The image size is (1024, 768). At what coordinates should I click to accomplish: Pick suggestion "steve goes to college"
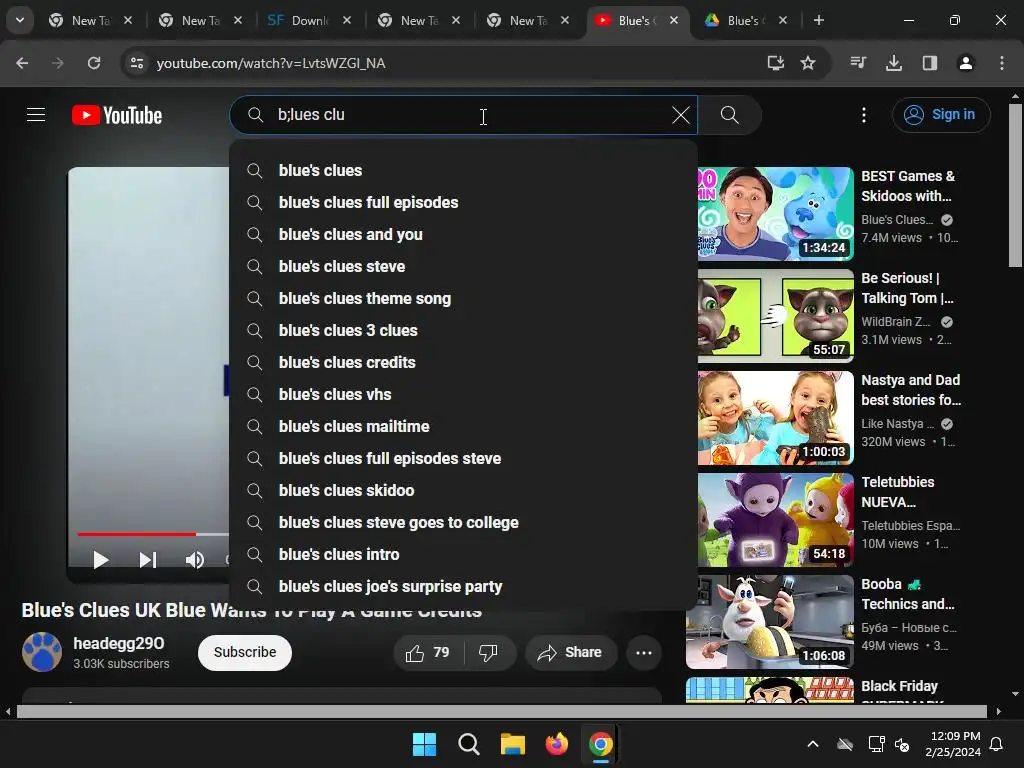pyautogui.click(x=464, y=522)
